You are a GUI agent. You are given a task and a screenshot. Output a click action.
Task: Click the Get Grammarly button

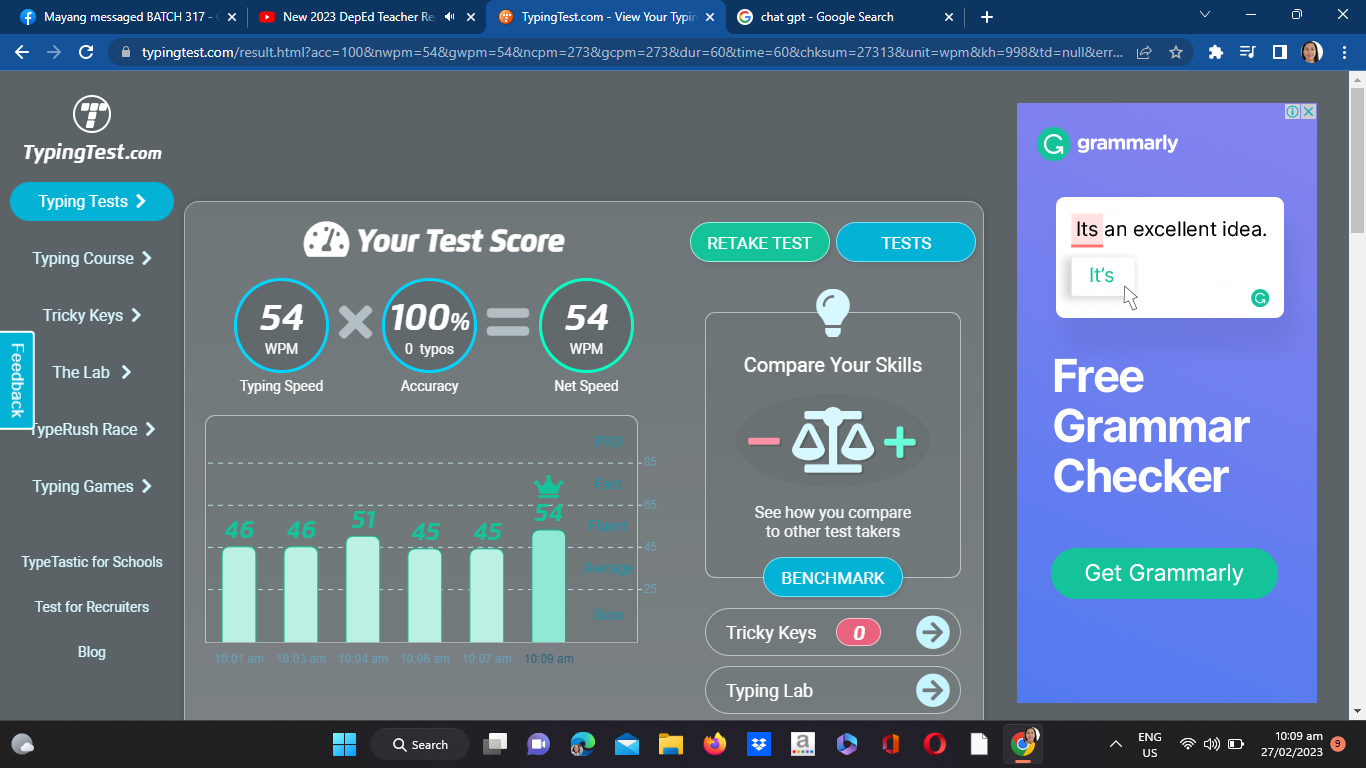1164,573
